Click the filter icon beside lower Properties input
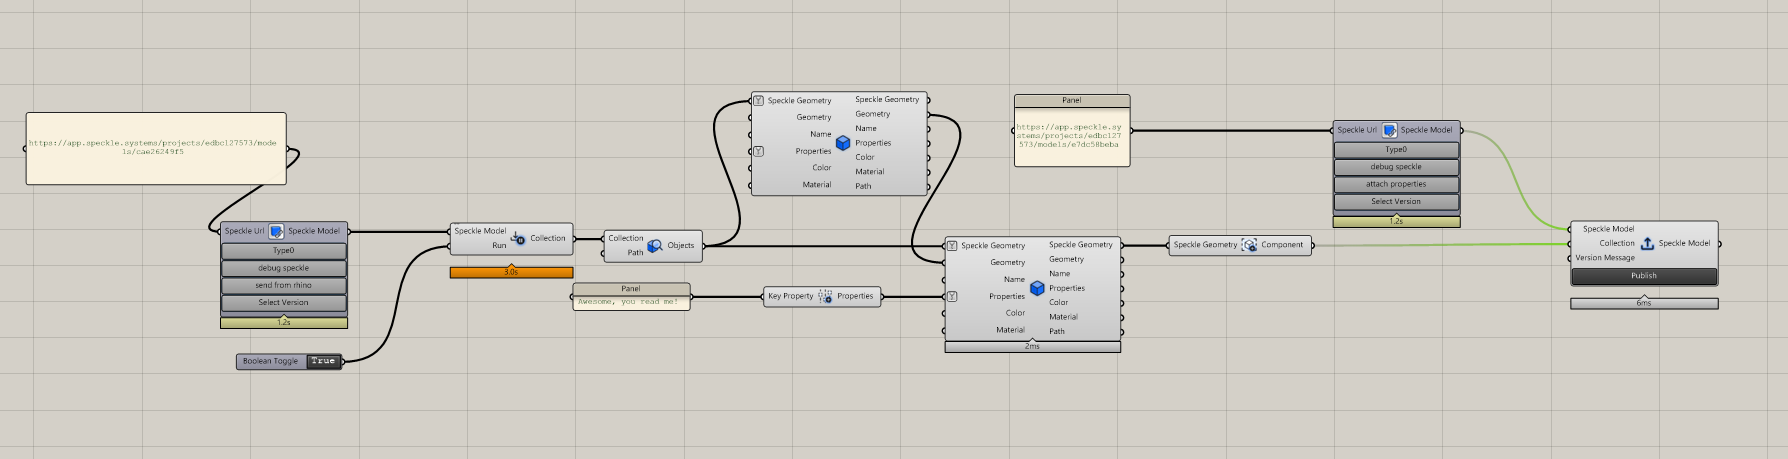 [x=953, y=297]
